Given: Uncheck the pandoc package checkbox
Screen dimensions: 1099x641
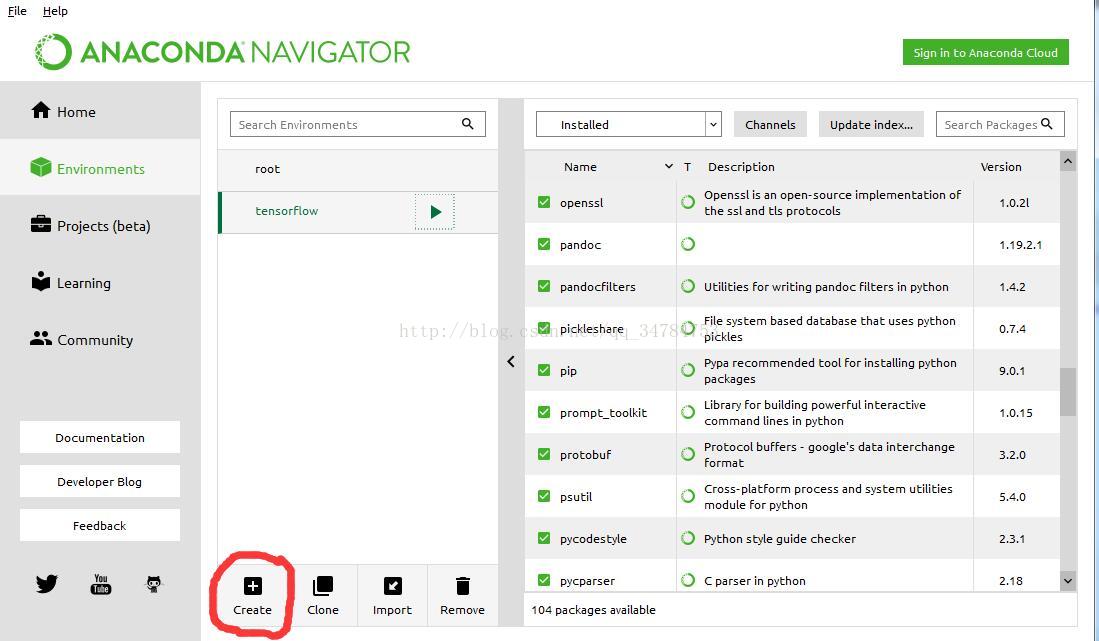Looking at the screenshot, I should [x=544, y=244].
